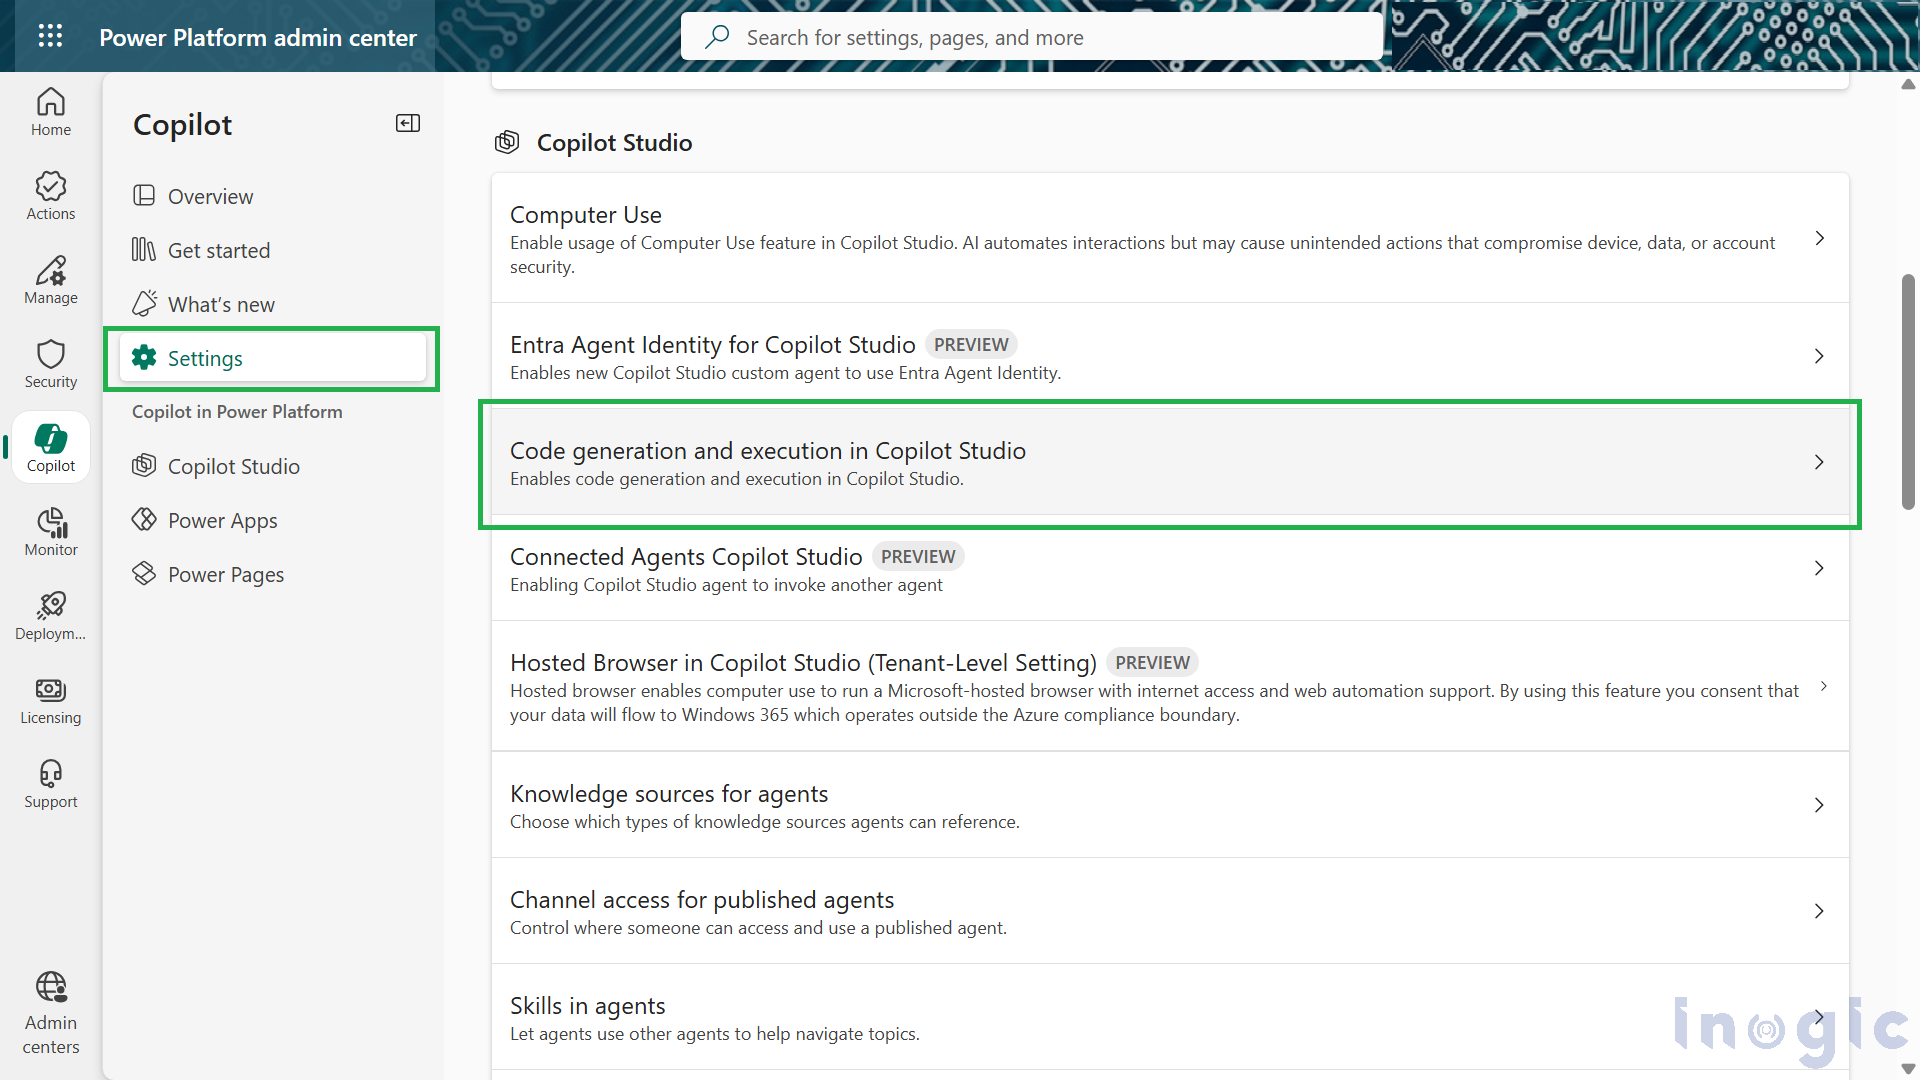Click the app launcher waffle icon

click(x=50, y=36)
